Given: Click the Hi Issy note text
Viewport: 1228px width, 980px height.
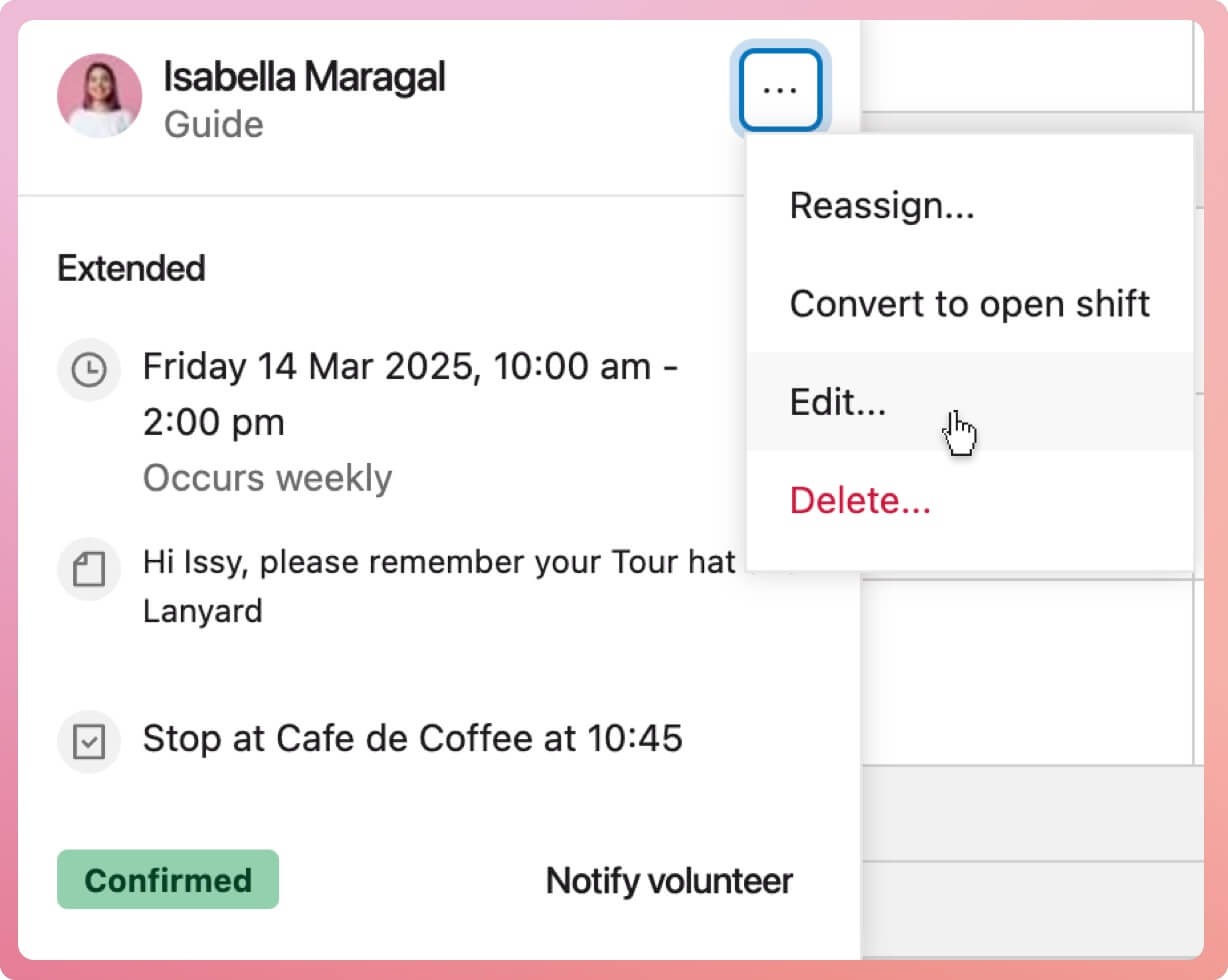Looking at the screenshot, I should (x=438, y=562).
